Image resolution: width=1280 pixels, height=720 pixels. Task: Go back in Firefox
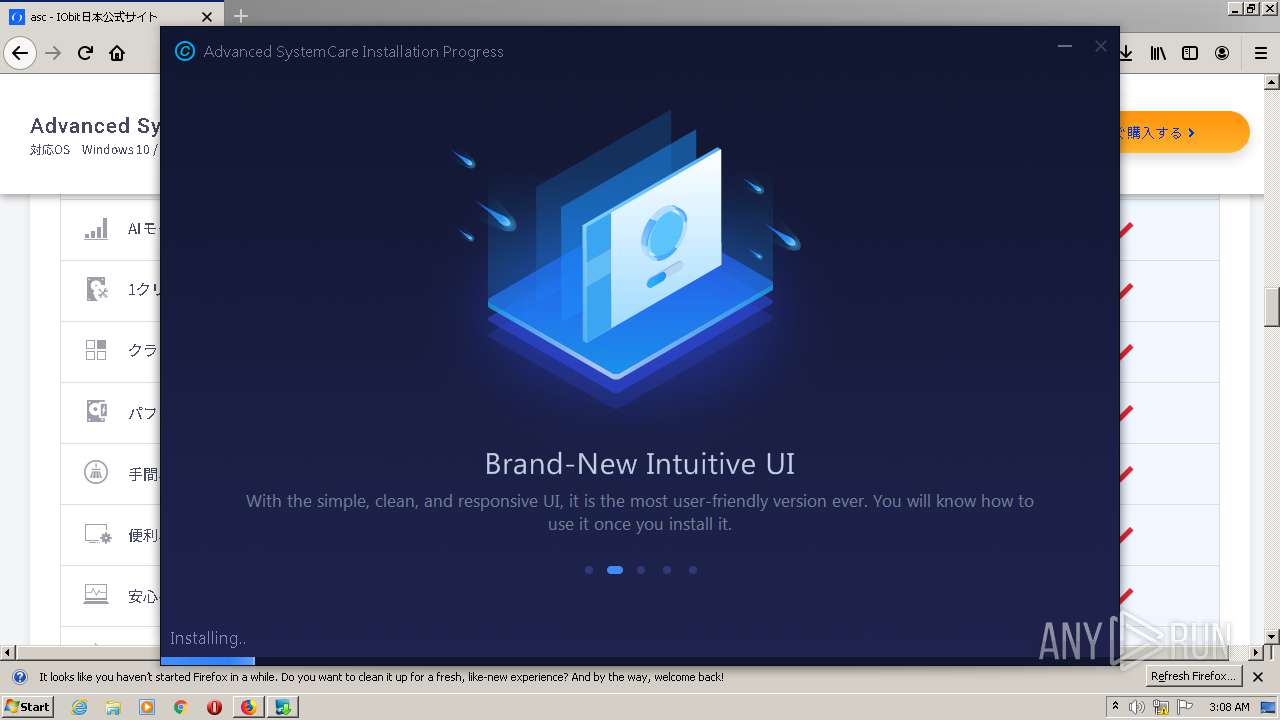pyautogui.click(x=20, y=53)
